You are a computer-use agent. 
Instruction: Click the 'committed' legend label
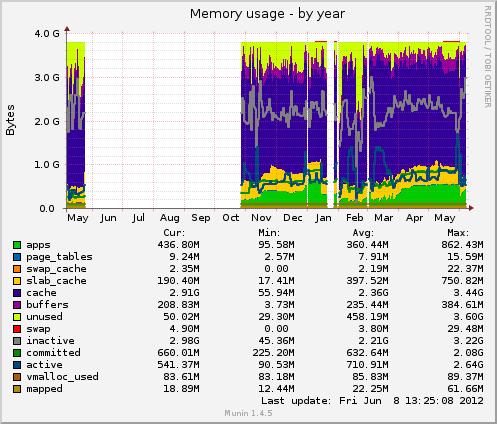click(x=53, y=353)
